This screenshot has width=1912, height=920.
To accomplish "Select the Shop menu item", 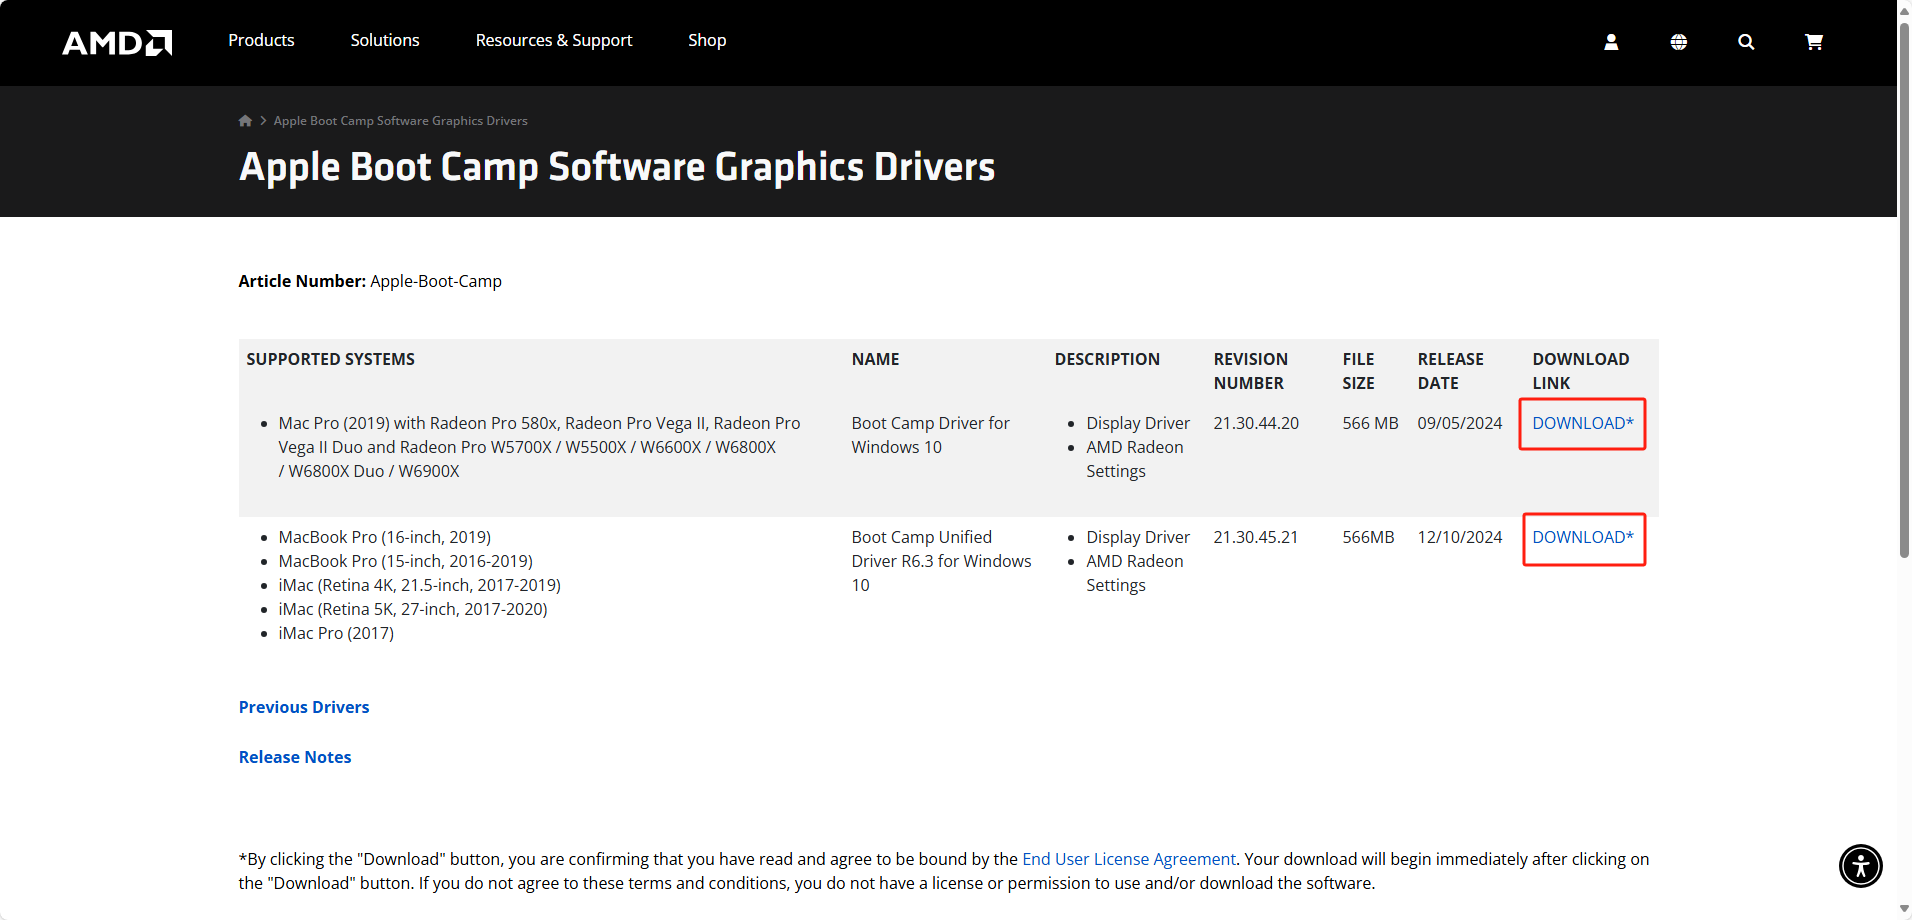I will (x=707, y=40).
